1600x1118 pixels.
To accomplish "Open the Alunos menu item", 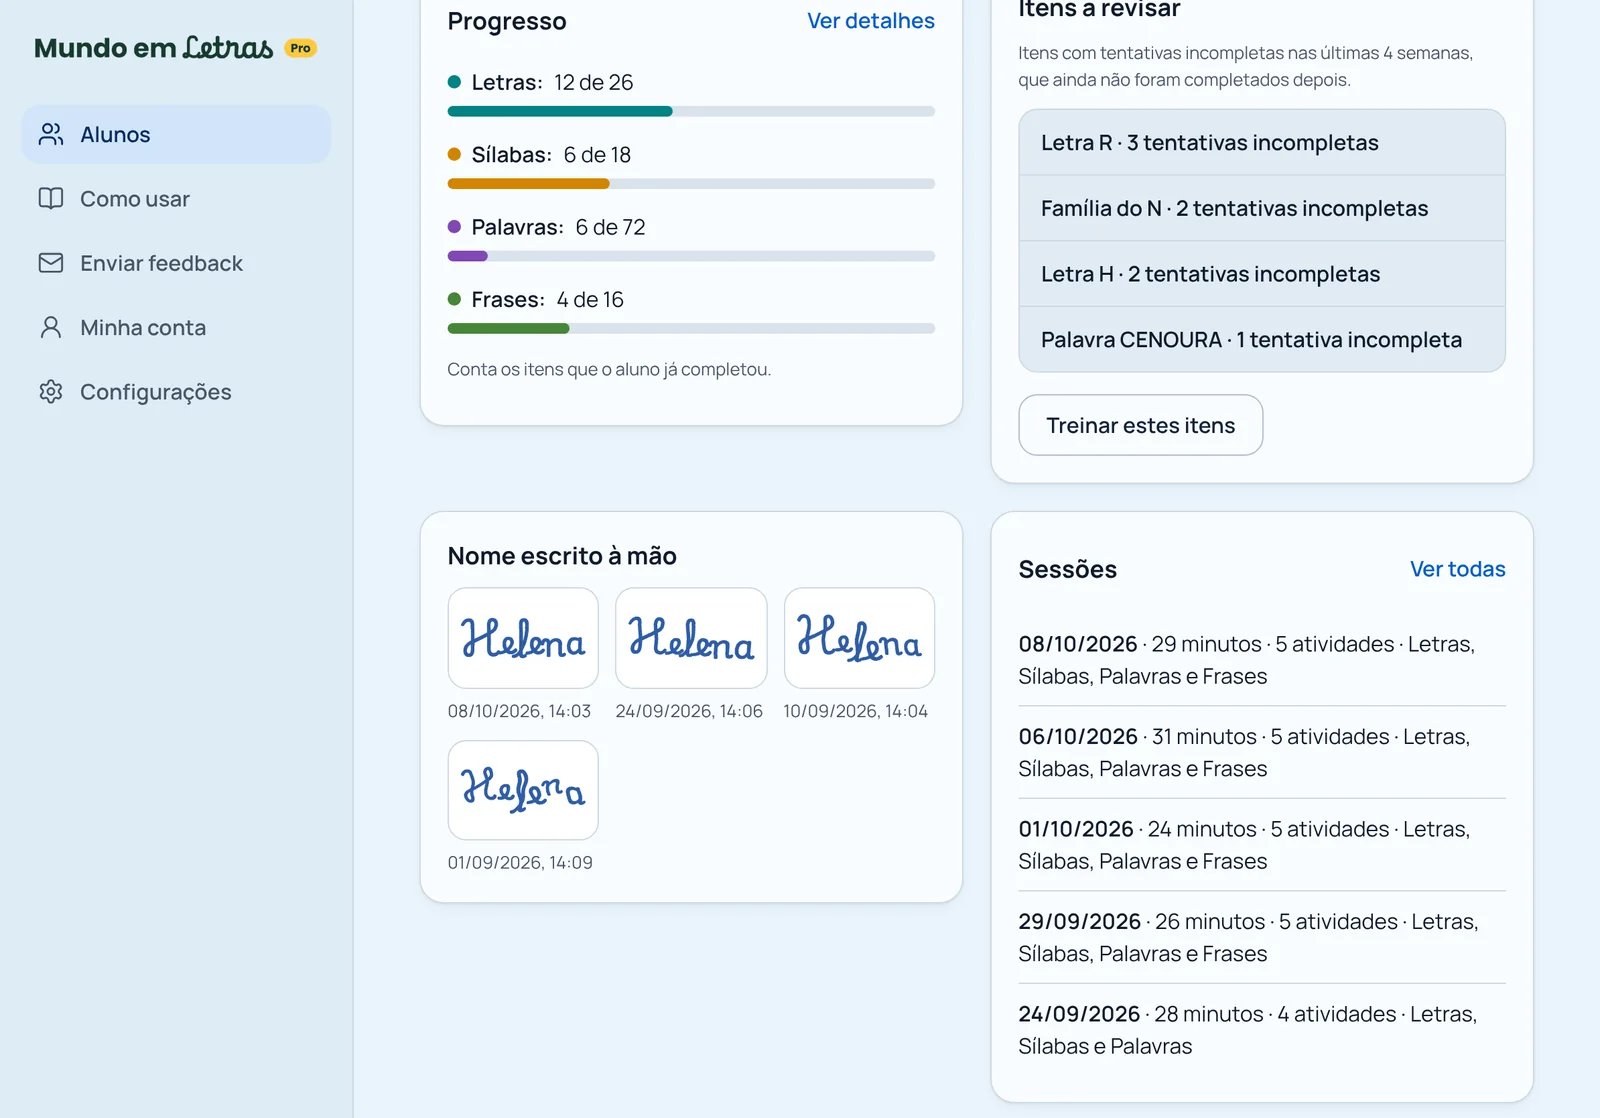I will point(176,134).
